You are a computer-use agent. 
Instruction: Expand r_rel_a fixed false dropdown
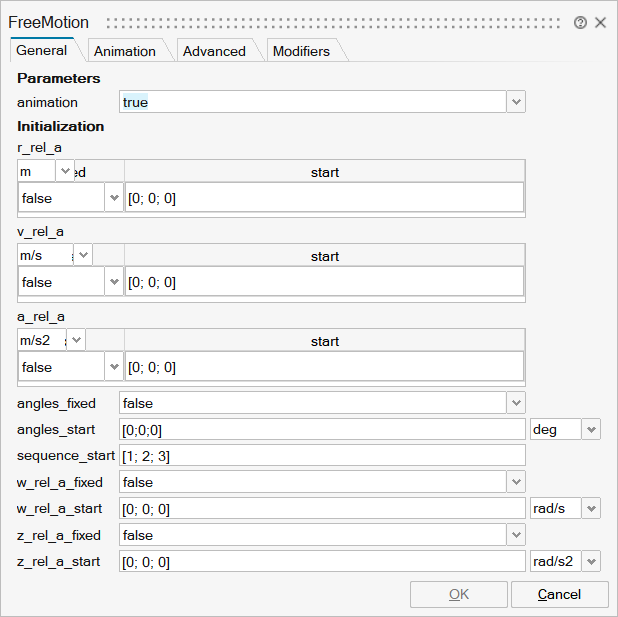(x=113, y=198)
